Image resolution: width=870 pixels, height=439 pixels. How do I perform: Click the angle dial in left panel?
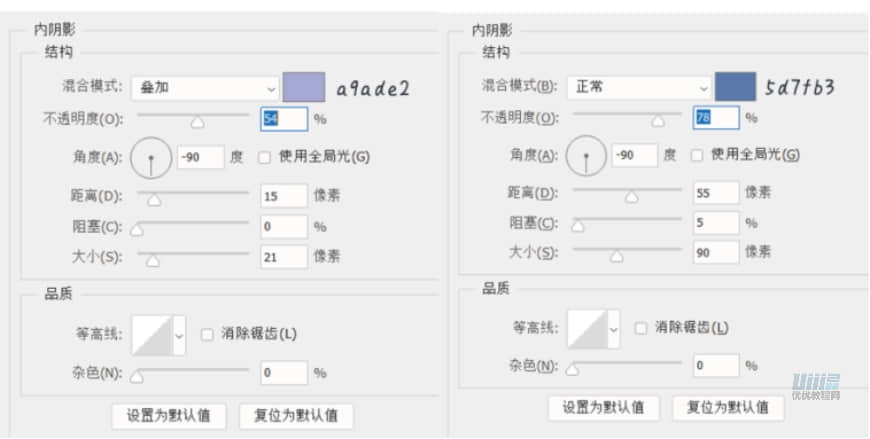click(x=151, y=157)
